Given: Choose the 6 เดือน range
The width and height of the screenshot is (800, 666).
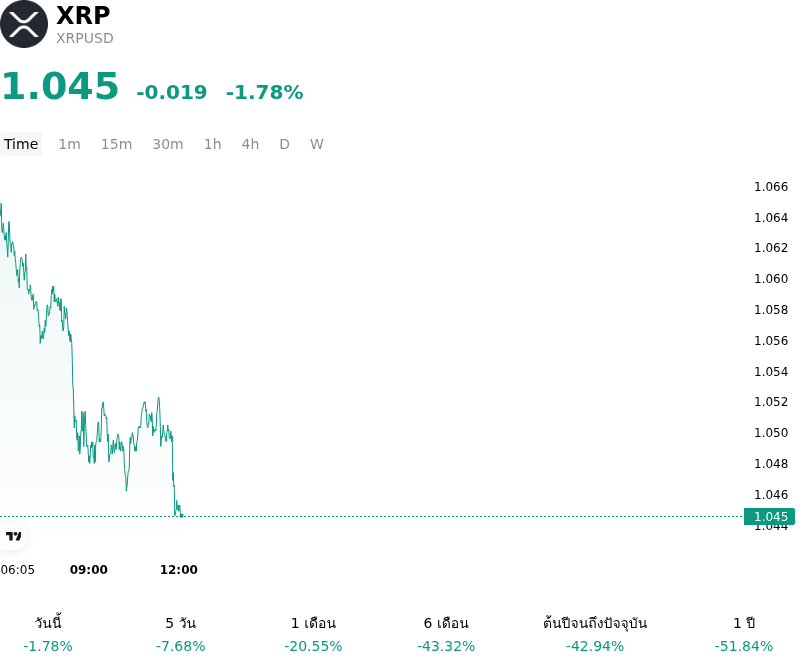Looking at the screenshot, I should (x=446, y=634).
